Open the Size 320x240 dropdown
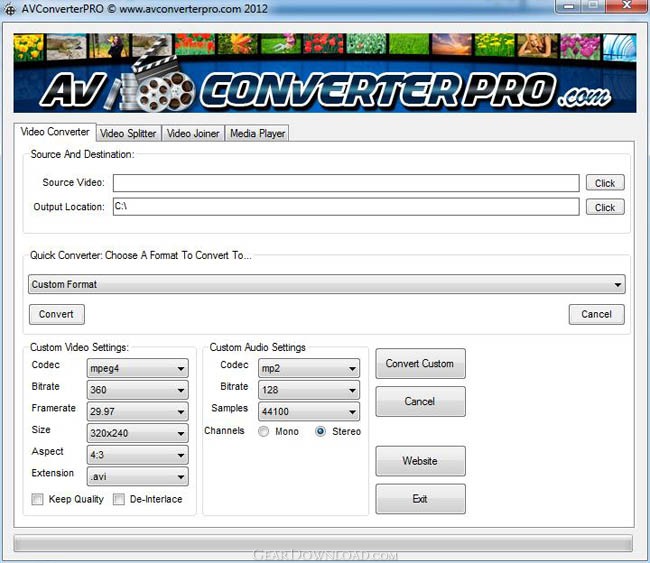The width and height of the screenshot is (650, 563). (x=137, y=433)
